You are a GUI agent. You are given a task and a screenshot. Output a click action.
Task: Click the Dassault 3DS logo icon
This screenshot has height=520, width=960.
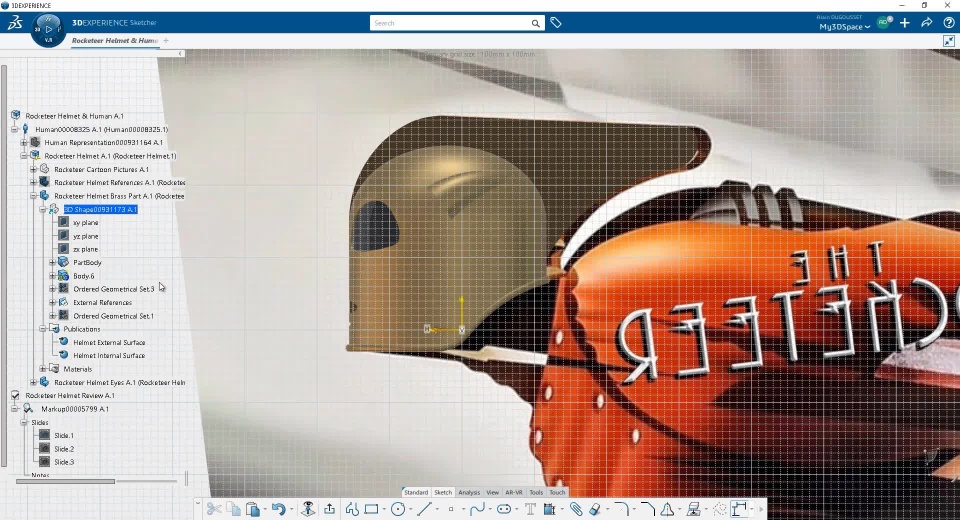click(15, 23)
